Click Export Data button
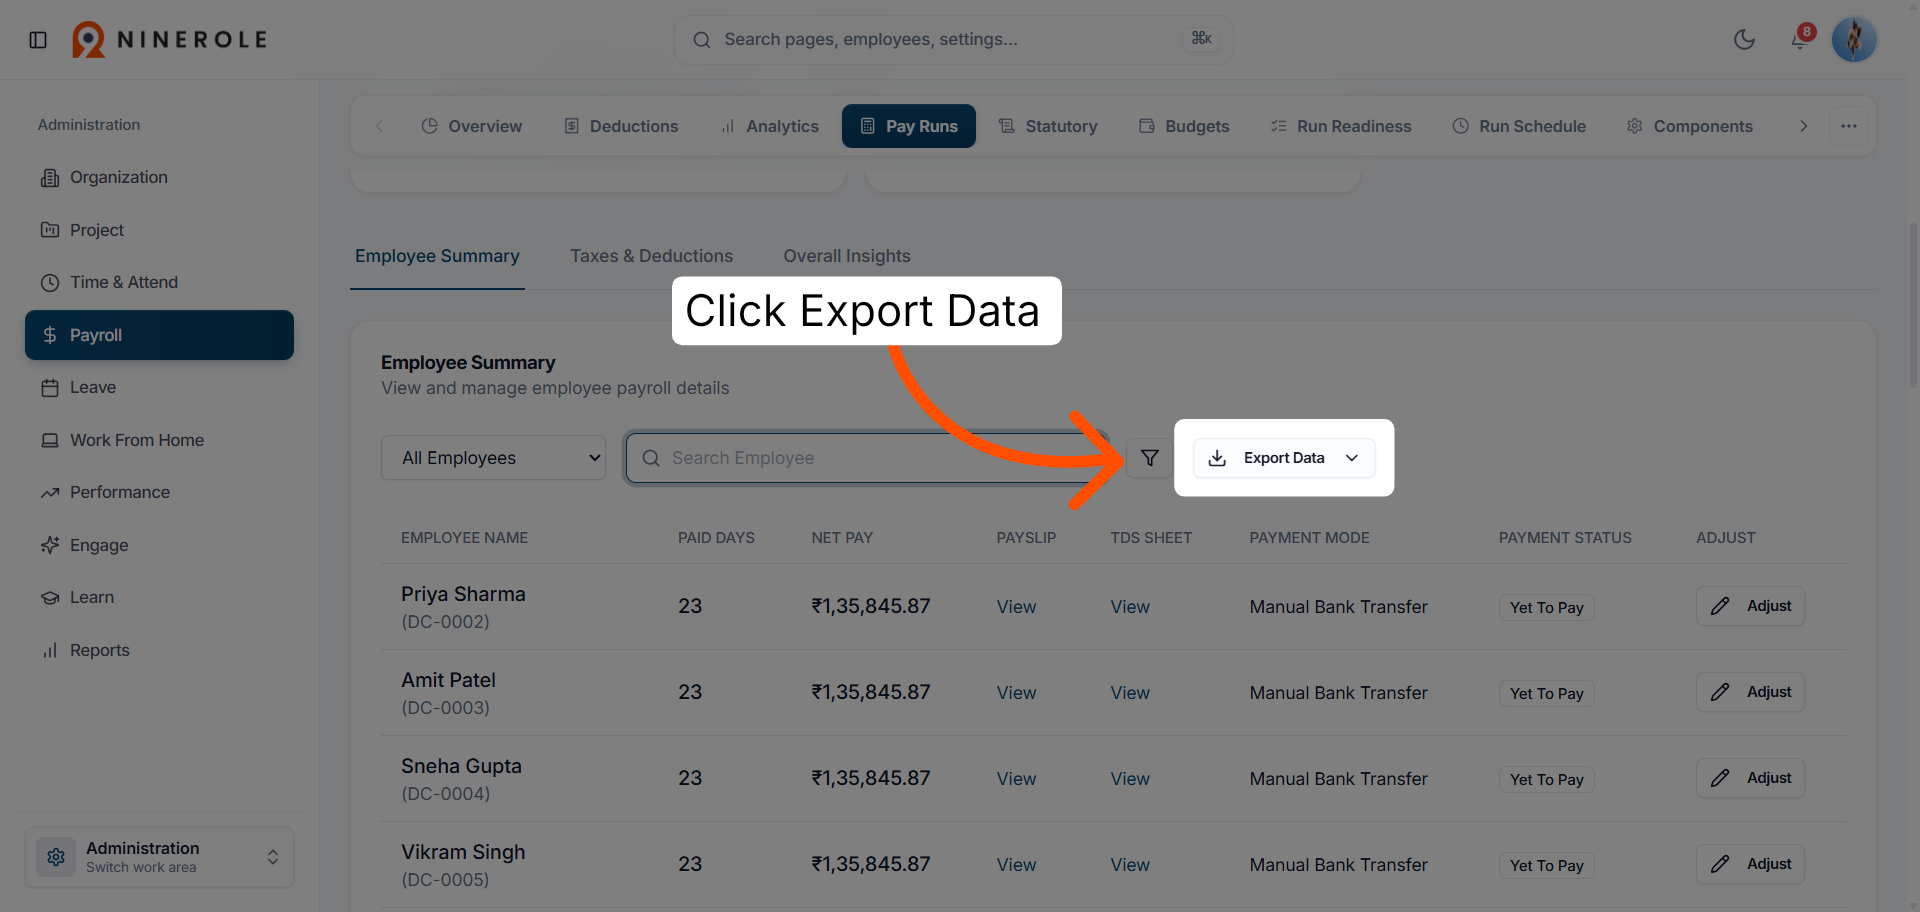This screenshot has width=1920, height=912. point(1284,458)
